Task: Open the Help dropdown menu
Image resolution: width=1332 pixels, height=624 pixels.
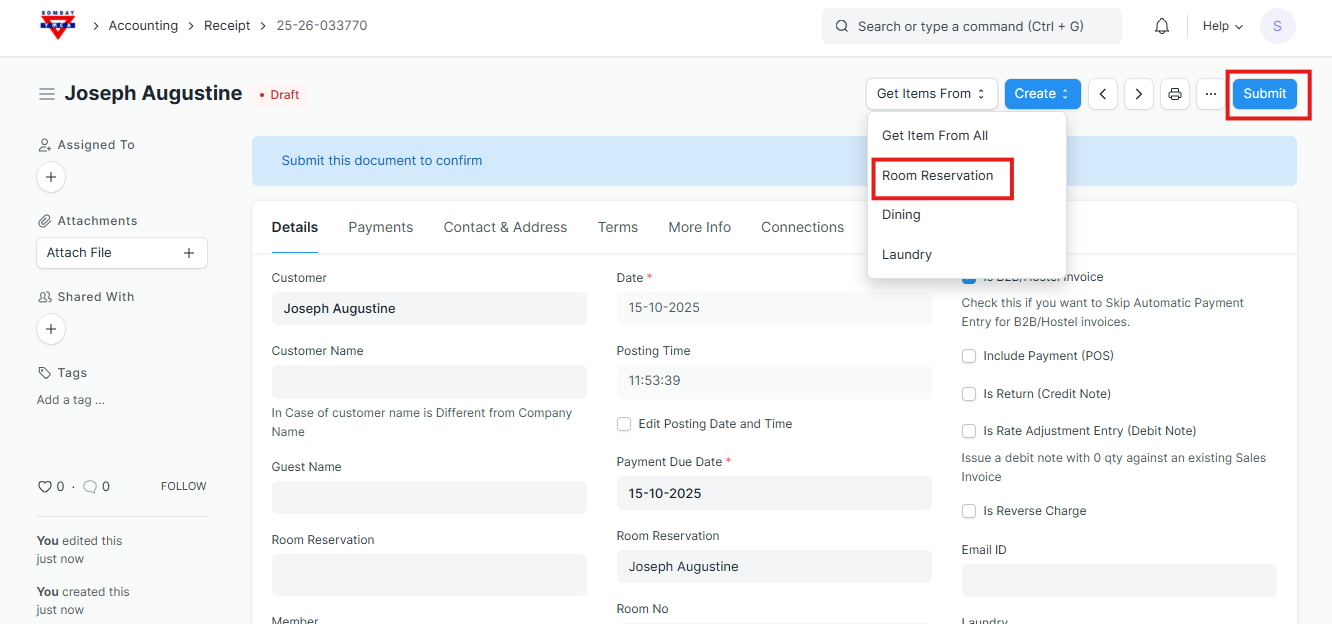Action: click(x=1222, y=26)
